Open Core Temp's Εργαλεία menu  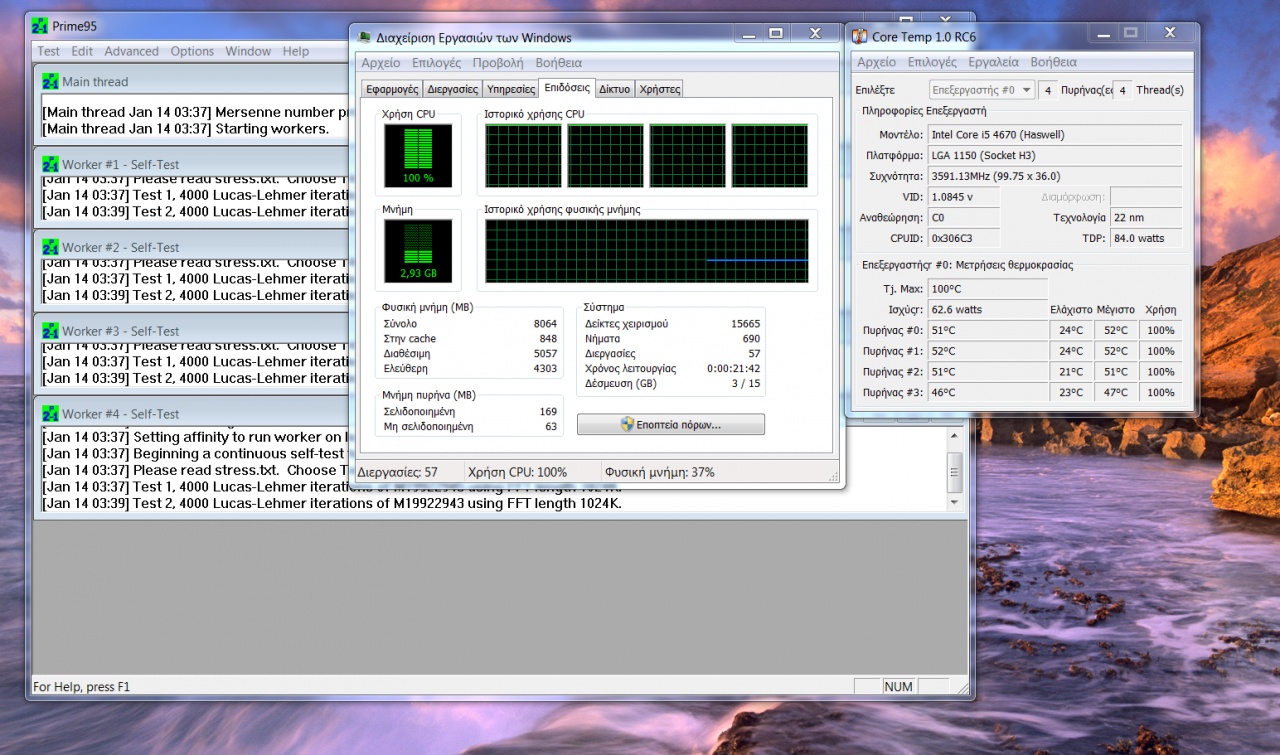pyautogui.click(x=993, y=62)
